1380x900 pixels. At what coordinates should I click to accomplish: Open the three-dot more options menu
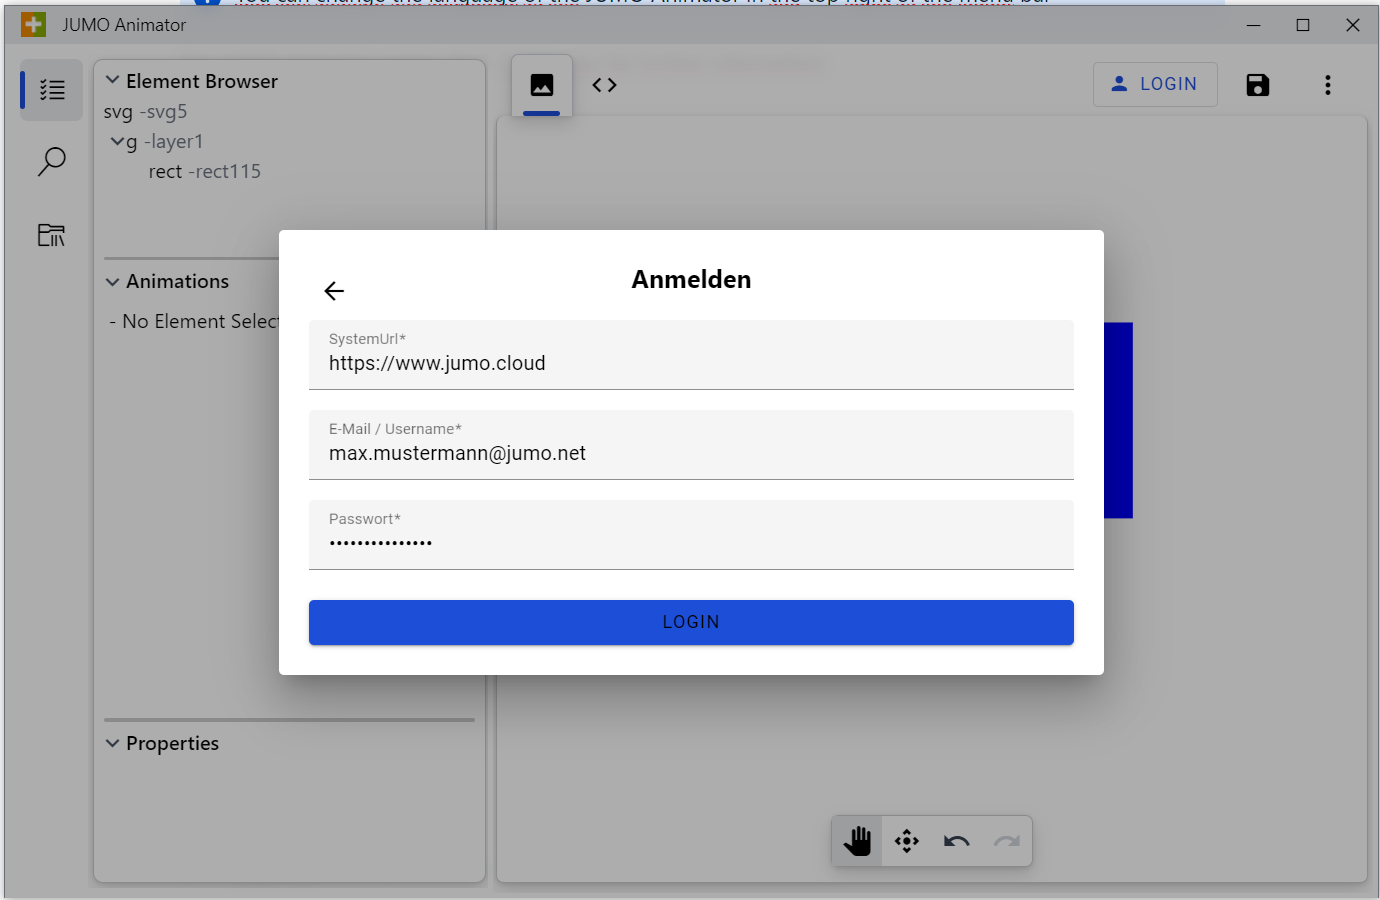1327,85
